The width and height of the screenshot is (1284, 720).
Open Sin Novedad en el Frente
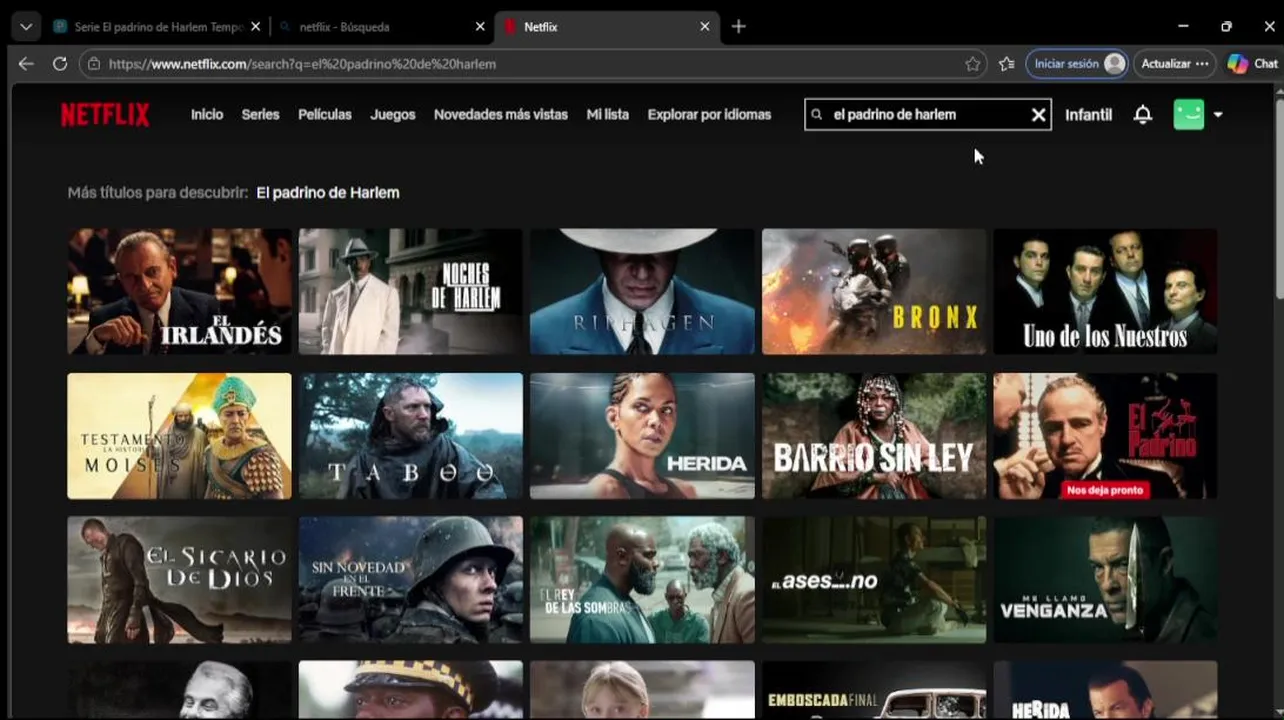pyautogui.click(x=410, y=580)
